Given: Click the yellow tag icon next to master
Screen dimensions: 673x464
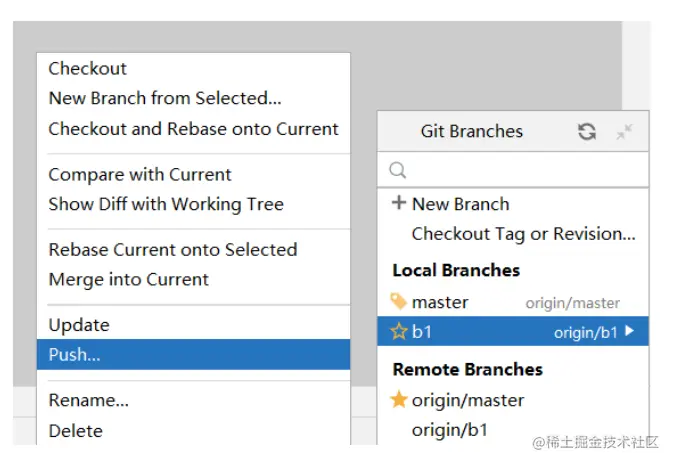Looking at the screenshot, I should [399, 302].
